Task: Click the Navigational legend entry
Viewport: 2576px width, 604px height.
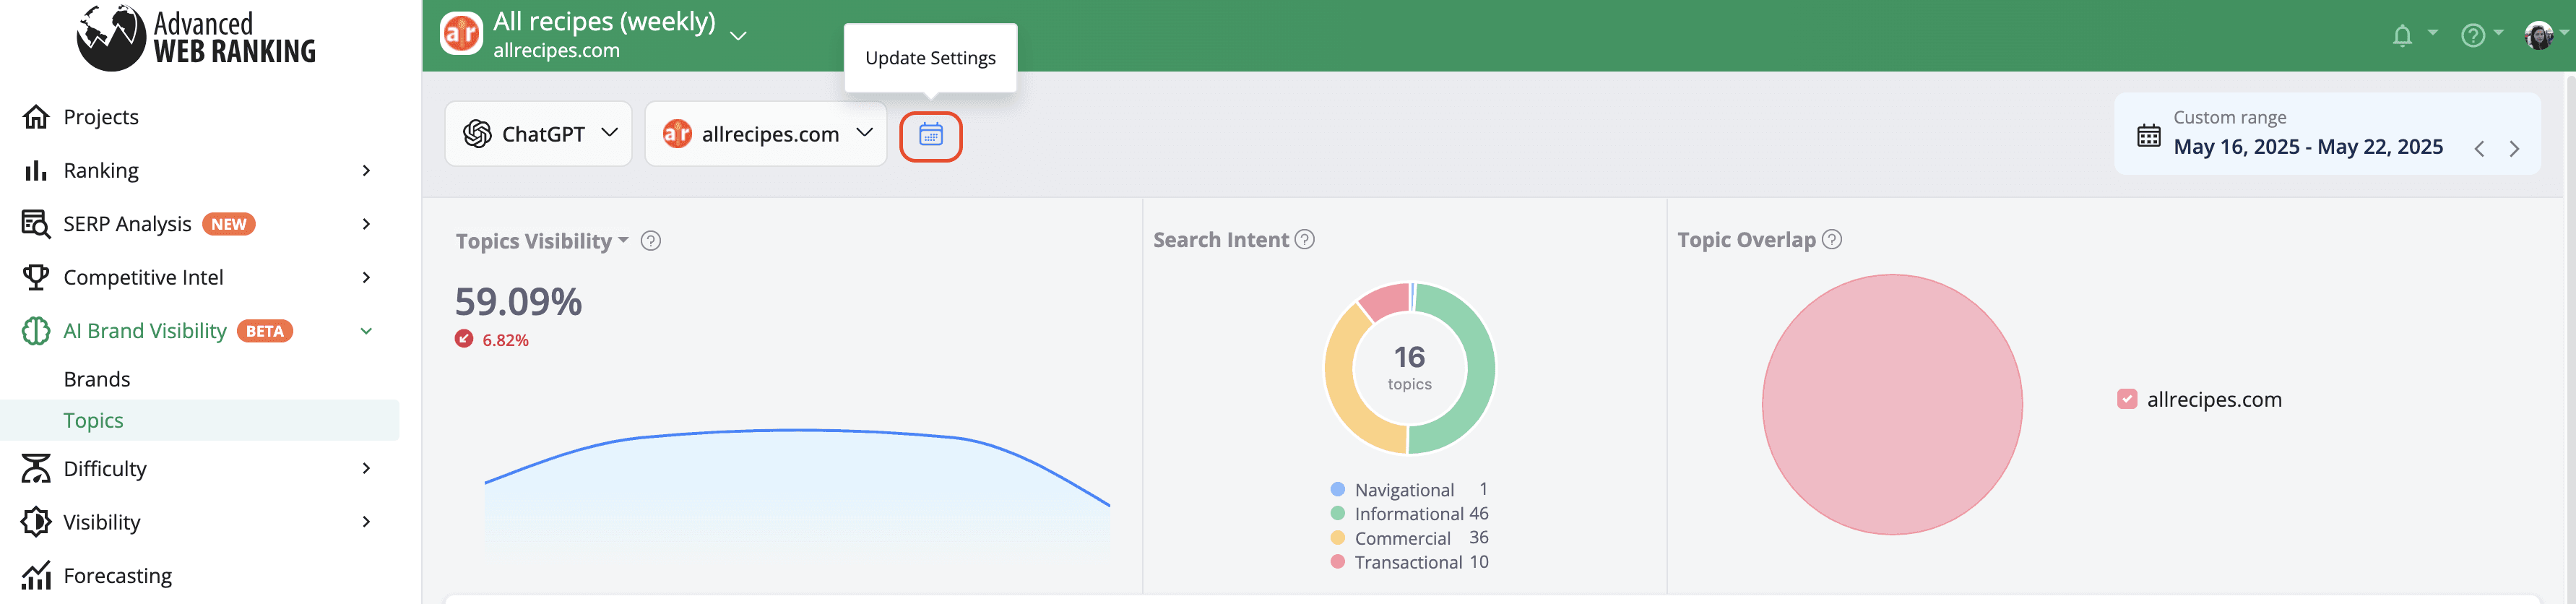Action: pyautogui.click(x=1409, y=490)
